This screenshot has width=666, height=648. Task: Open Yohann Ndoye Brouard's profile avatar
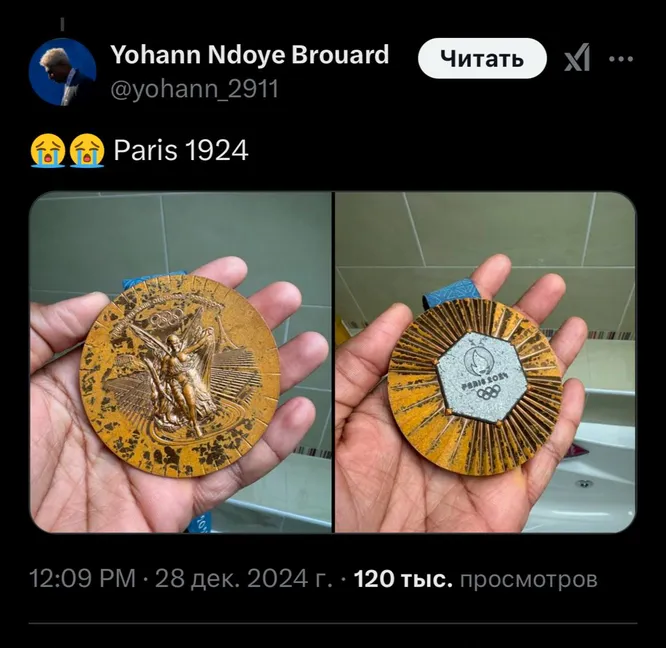pos(62,71)
